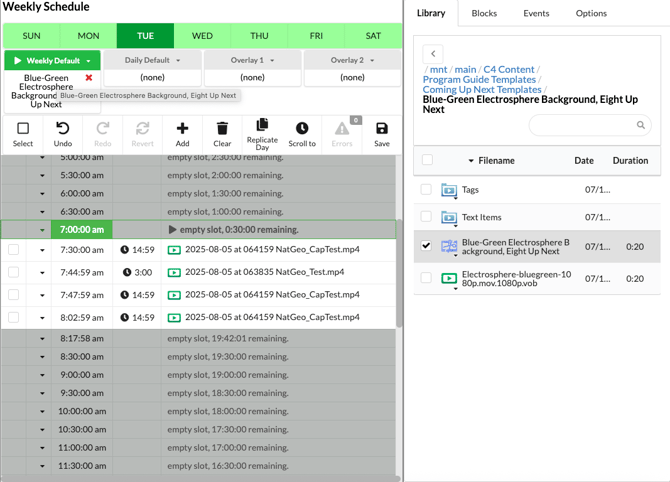Expand the 8:30:00 am row arrow
The width and height of the screenshot is (670, 482).
pyautogui.click(x=42, y=357)
